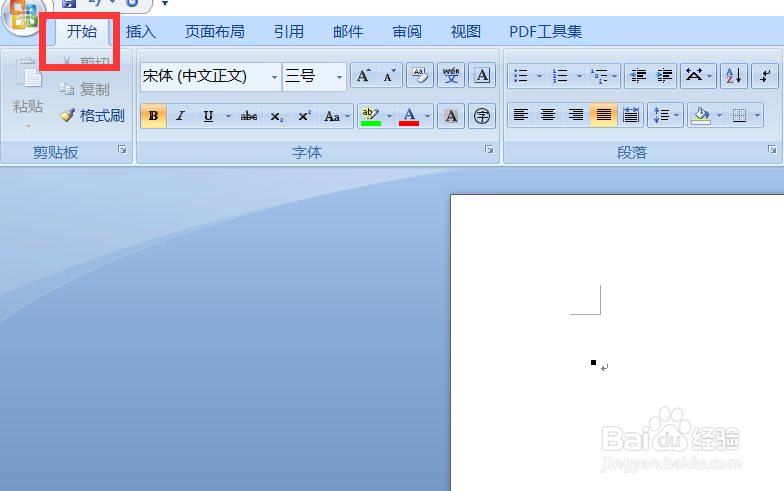Screen dimensions: 784x491
Task: Click the 粘贴 paste button
Action: [28, 86]
